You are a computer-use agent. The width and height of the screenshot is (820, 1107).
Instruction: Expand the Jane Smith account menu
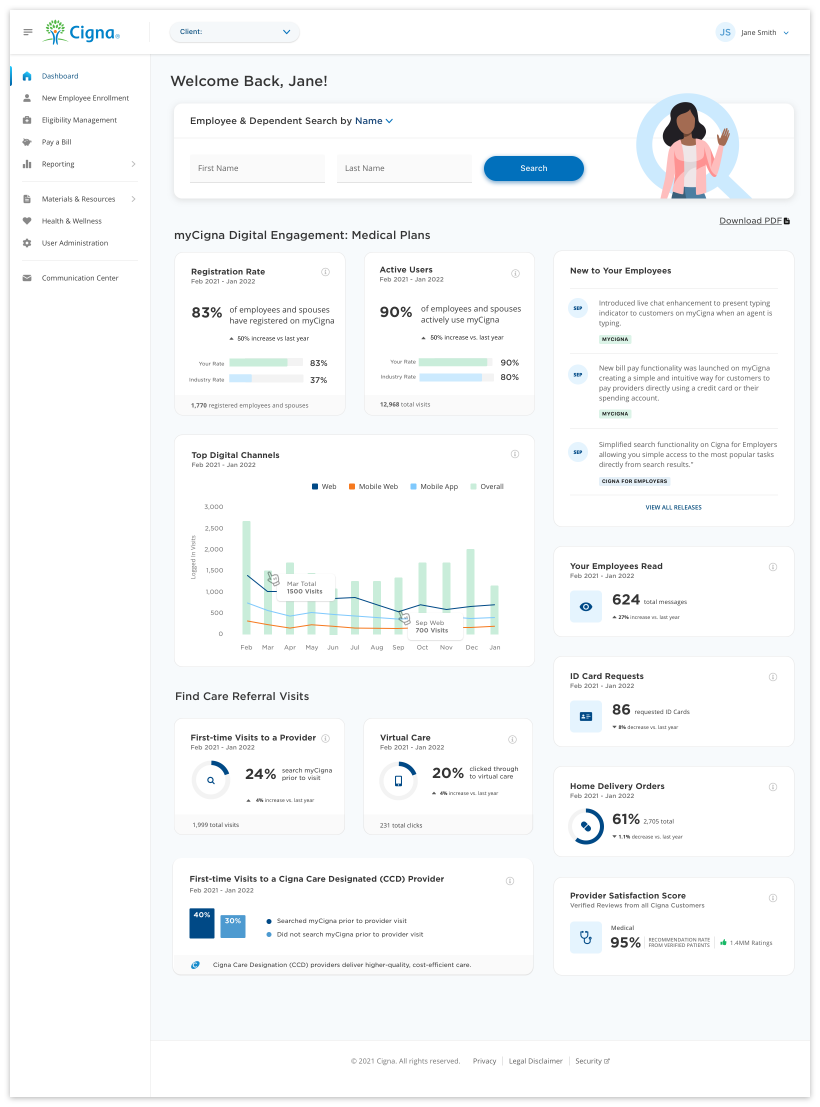point(786,32)
